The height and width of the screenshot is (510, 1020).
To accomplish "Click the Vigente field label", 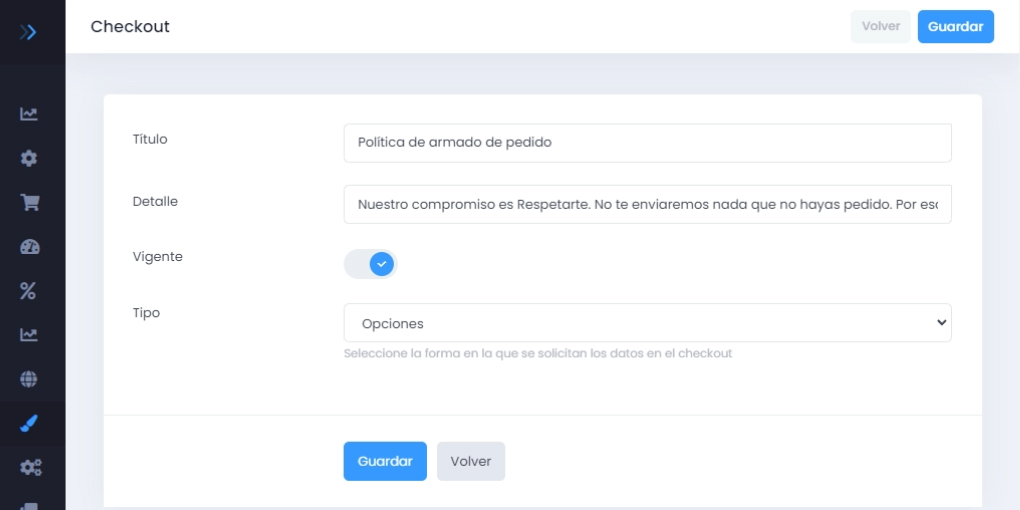I will [158, 257].
